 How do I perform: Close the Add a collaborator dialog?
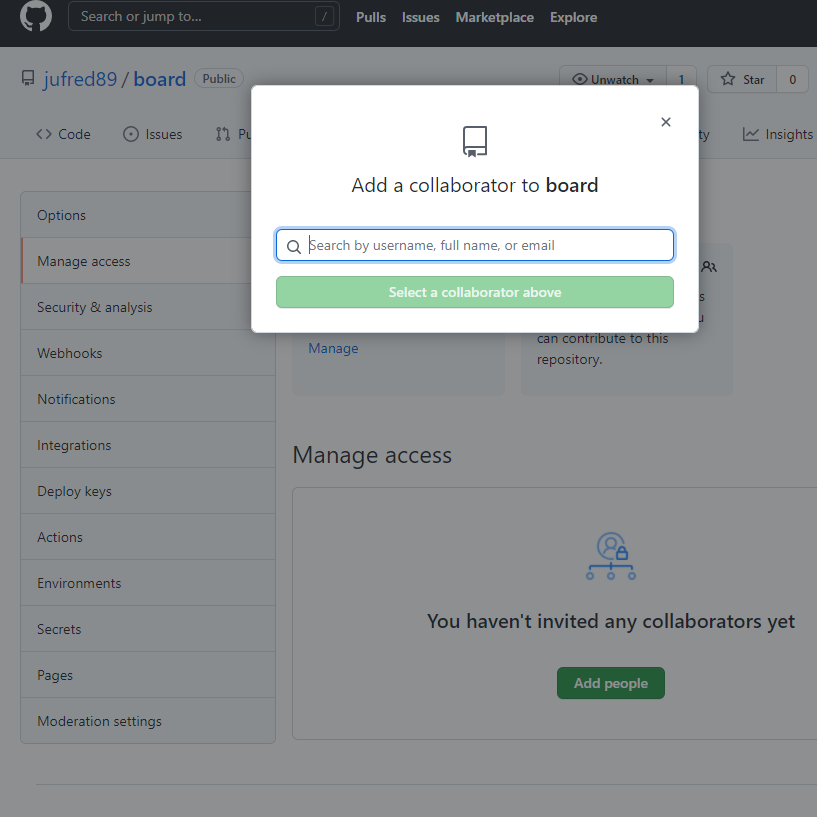[x=665, y=122]
